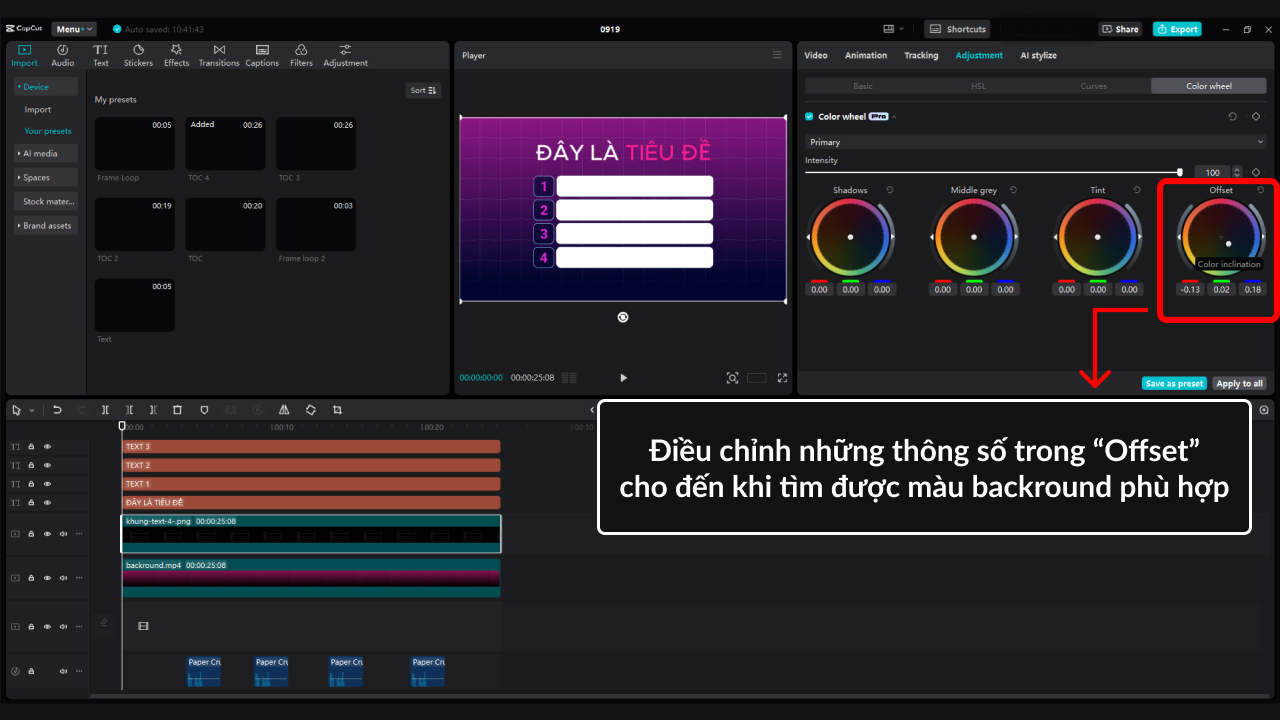The width and height of the screenshot is (1280, 720).
Task: Open the Player panel hamburger menu
Action: pos(777,55)
